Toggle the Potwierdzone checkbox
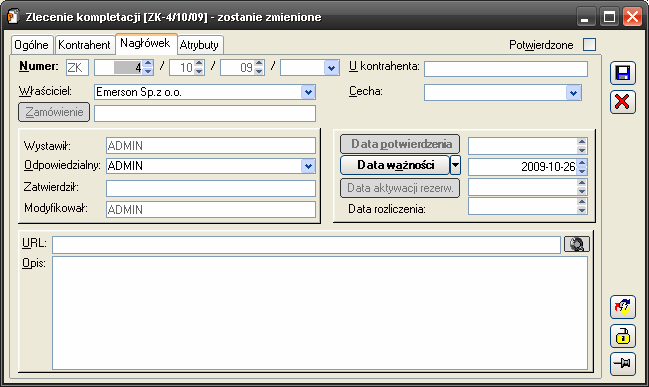 pos(589,44)
